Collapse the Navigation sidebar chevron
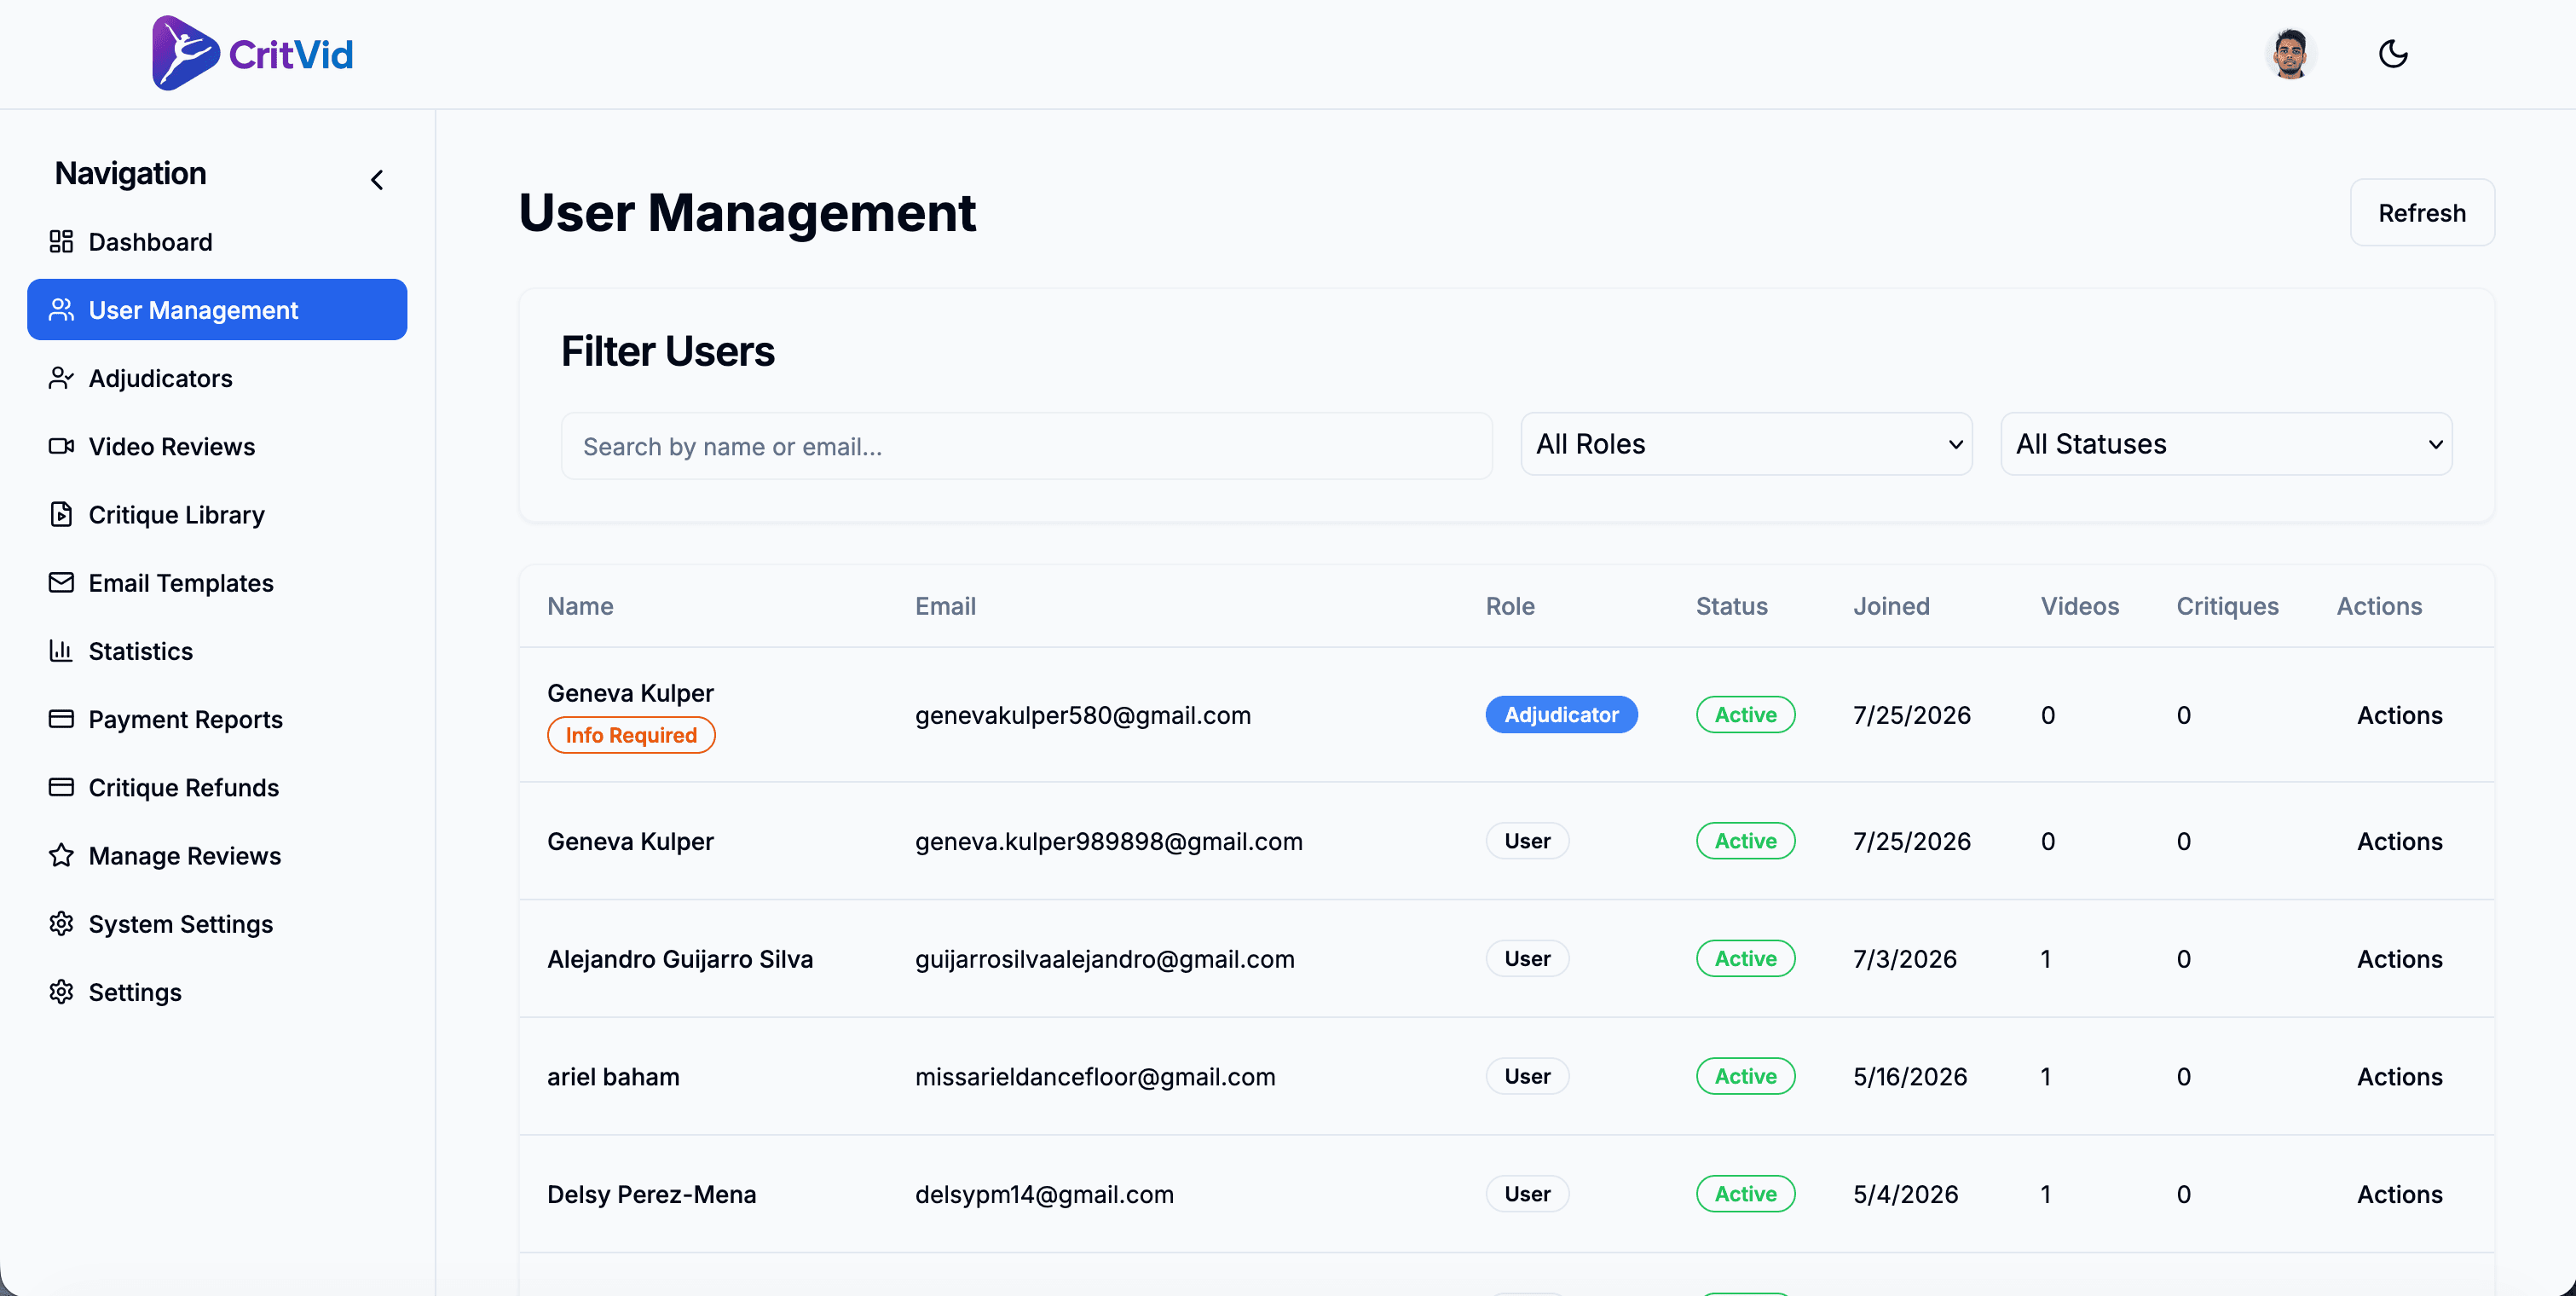 [x=377, y=180]
